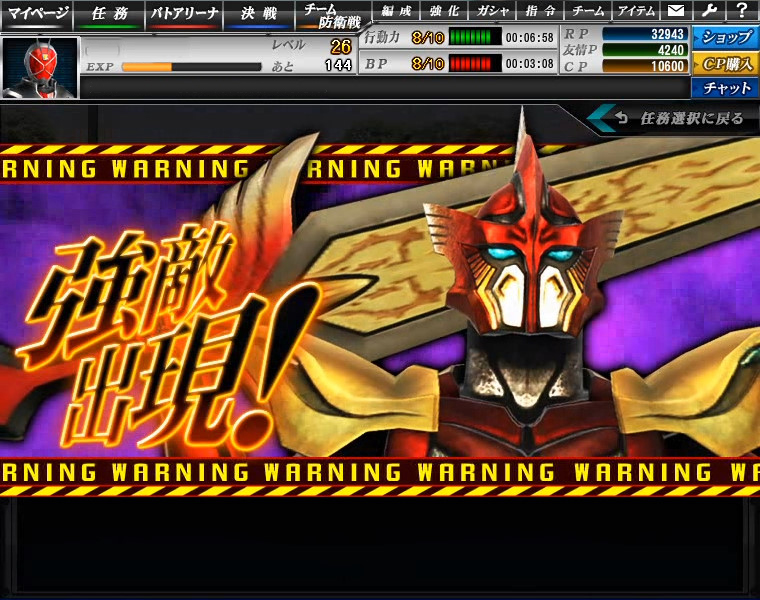The height and width of the screenshot is (600, 760).
Task: Click the BP timer 00:03:08
Action: click(x=529, y=63)
